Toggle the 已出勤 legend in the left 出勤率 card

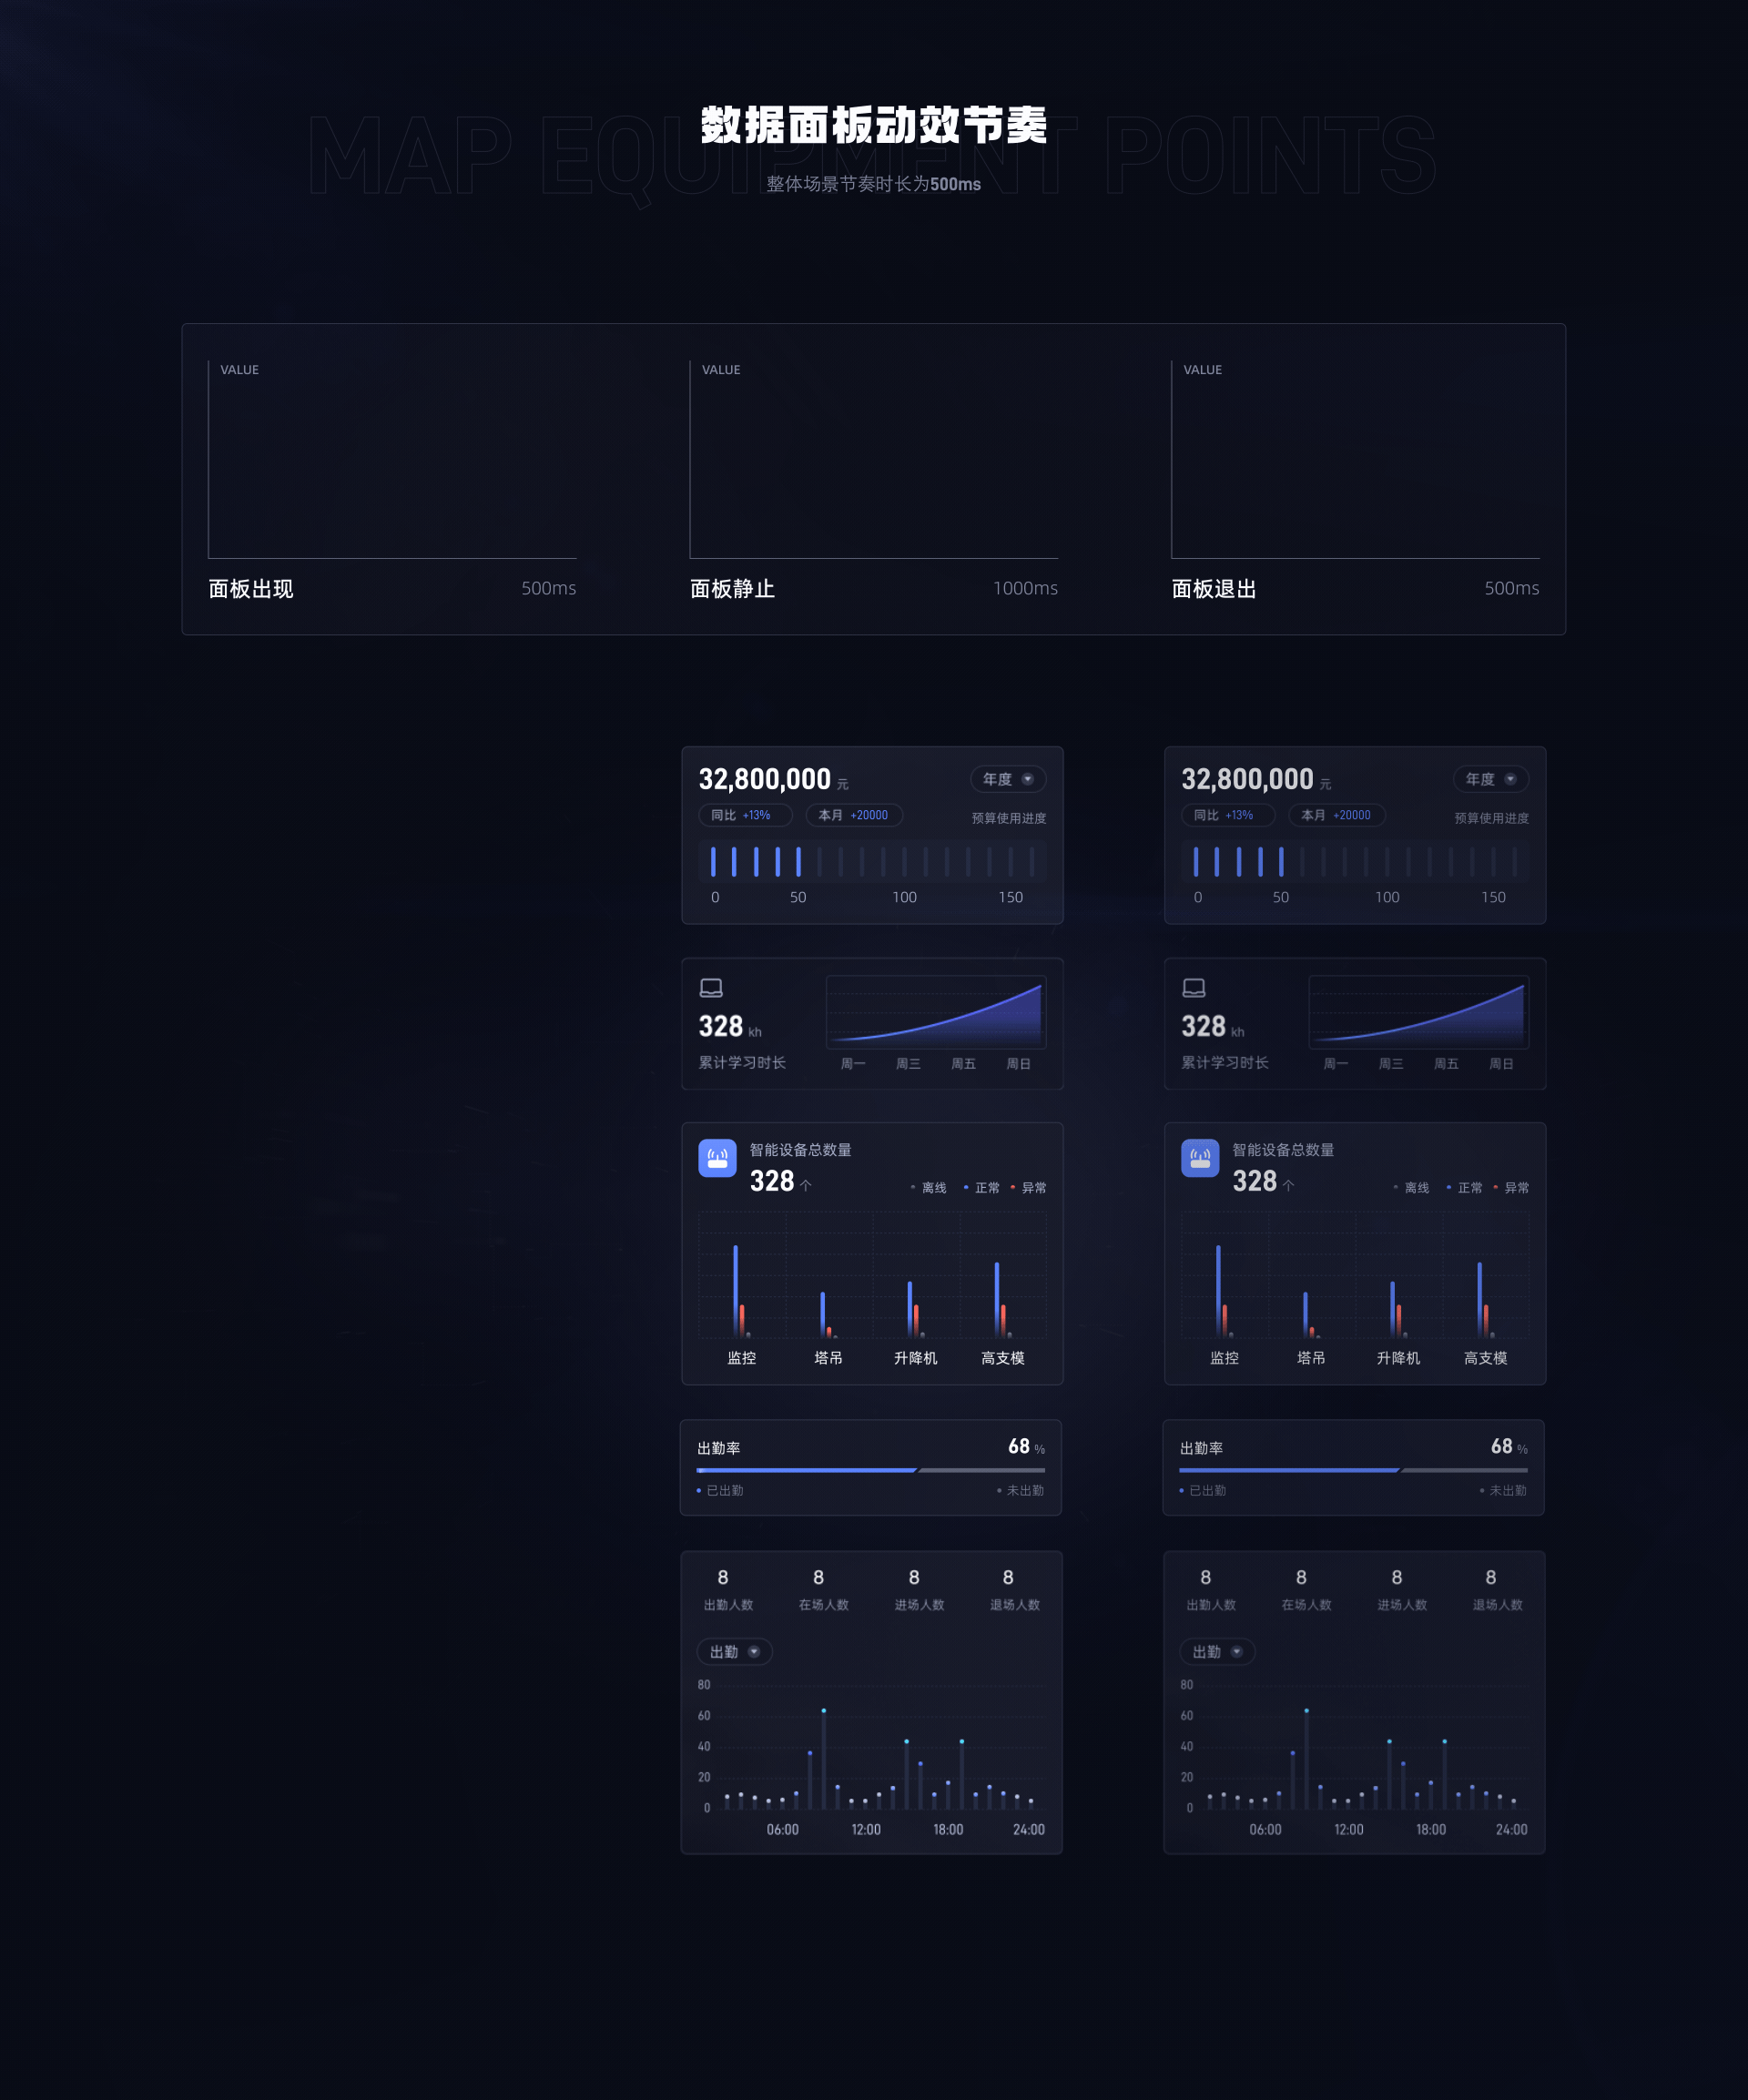720,1491
